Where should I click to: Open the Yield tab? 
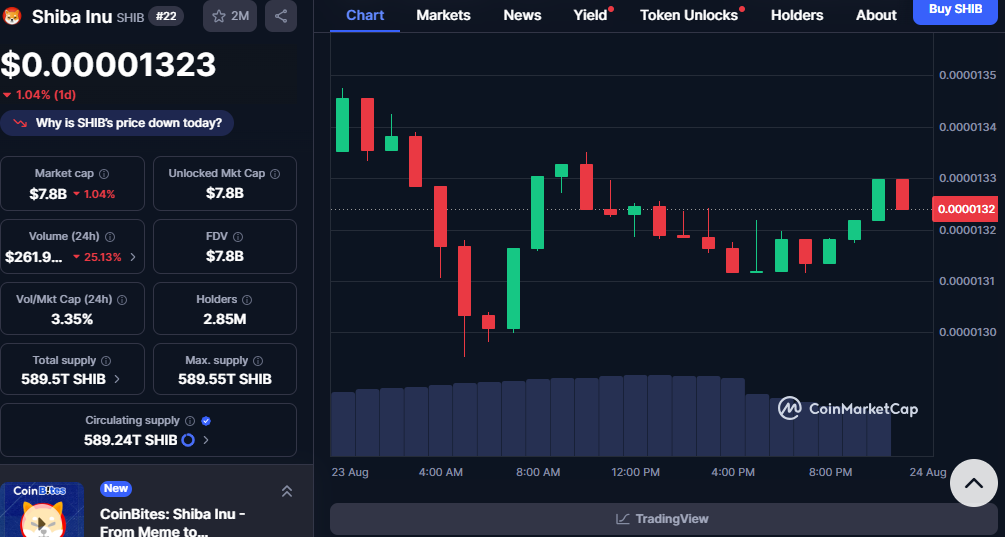(590, 15)
